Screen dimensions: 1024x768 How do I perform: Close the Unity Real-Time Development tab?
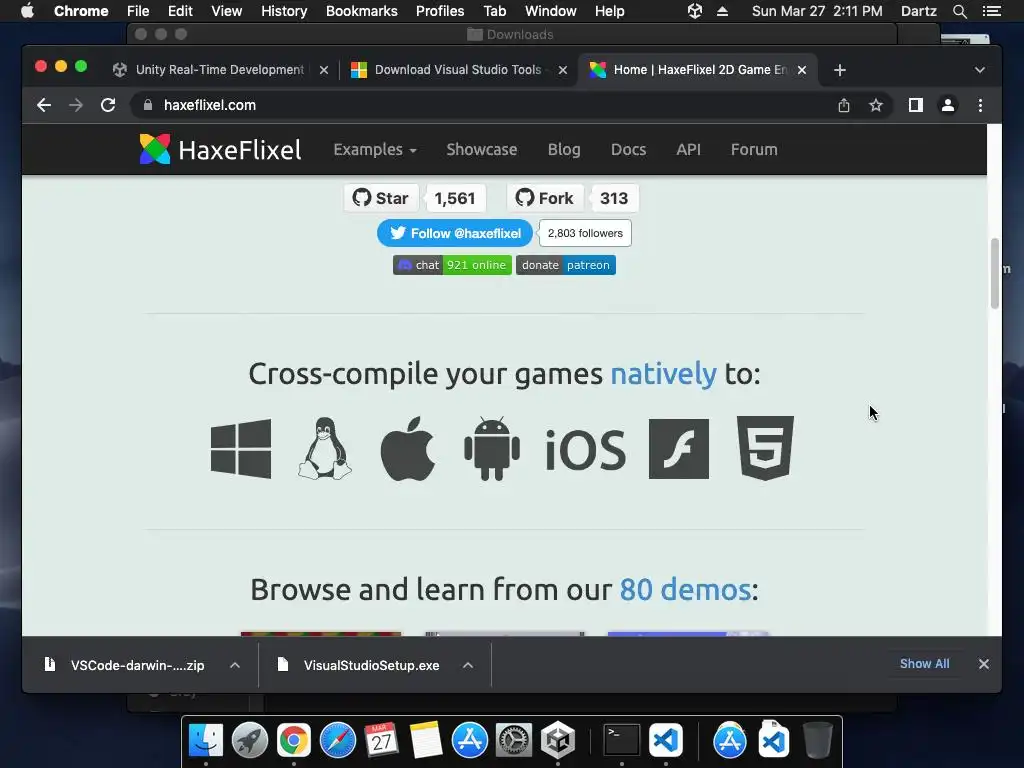324,70
